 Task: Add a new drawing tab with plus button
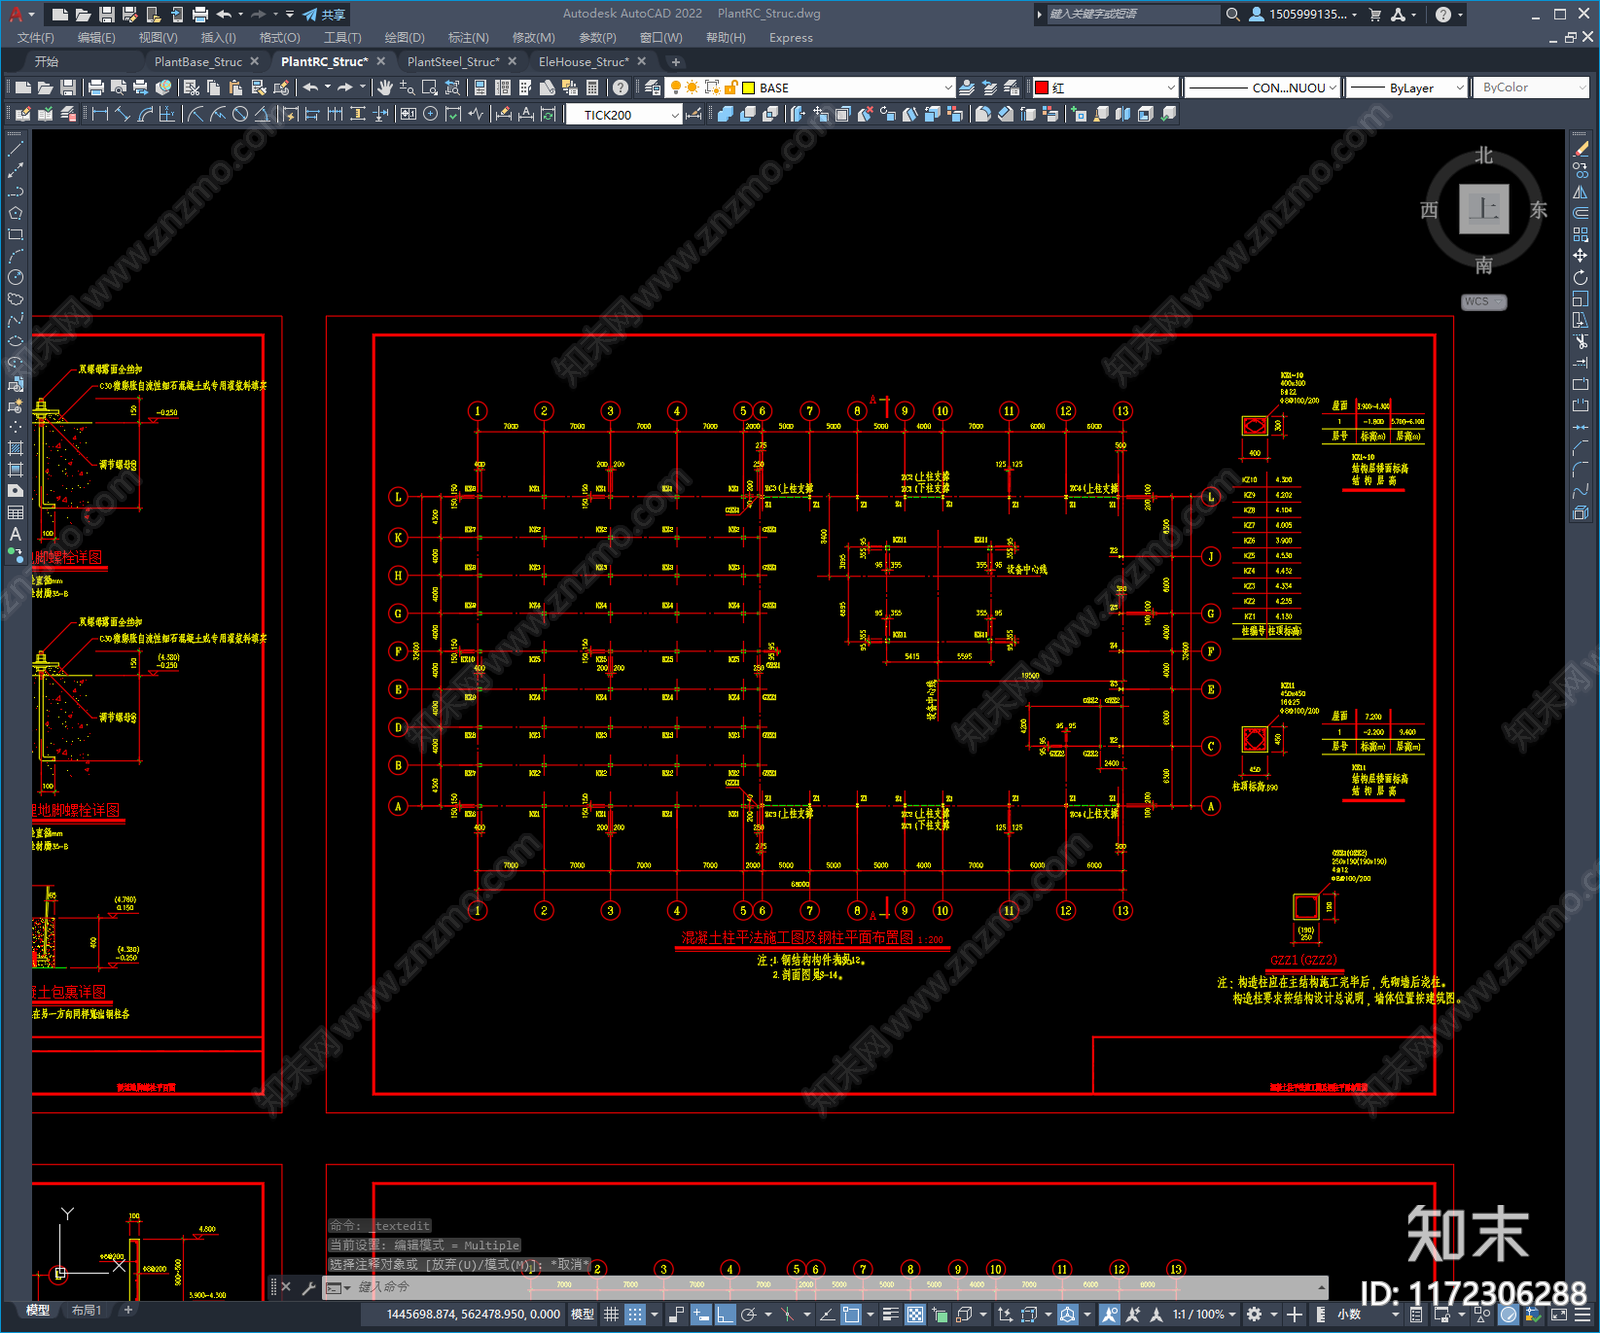point(676,62)
